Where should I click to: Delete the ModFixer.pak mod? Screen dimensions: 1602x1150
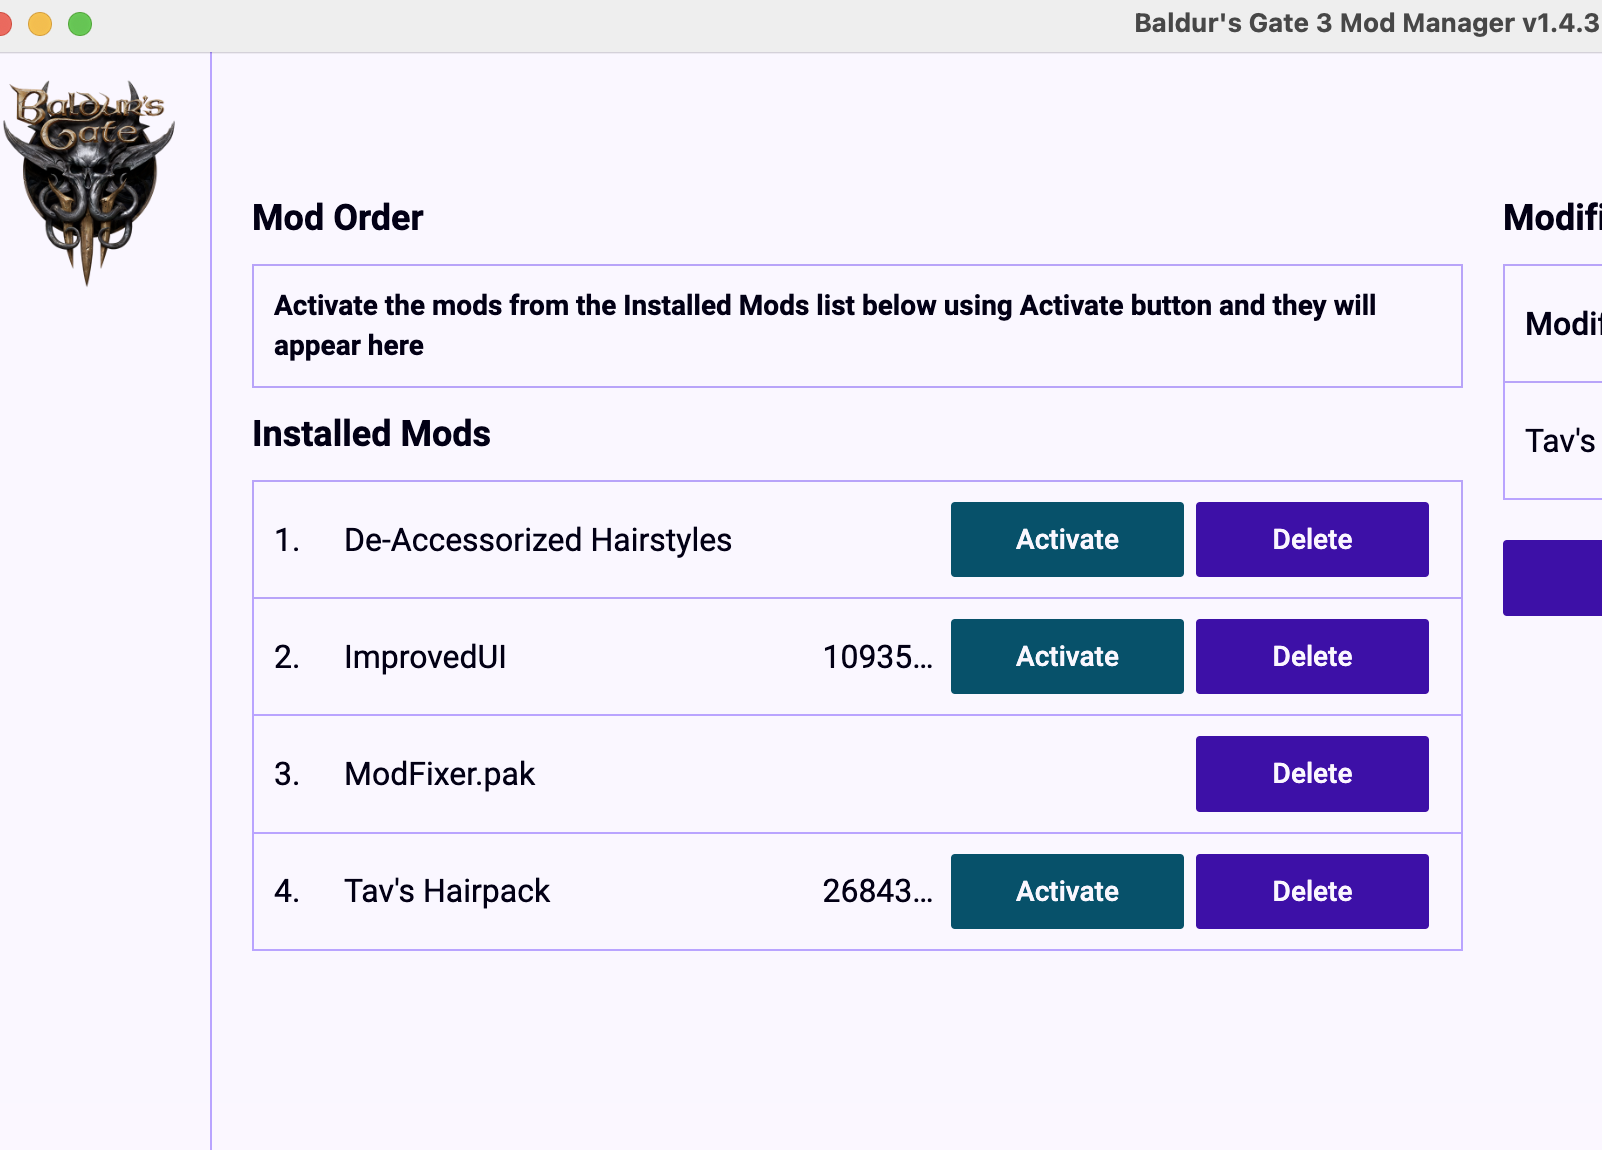1311,773
